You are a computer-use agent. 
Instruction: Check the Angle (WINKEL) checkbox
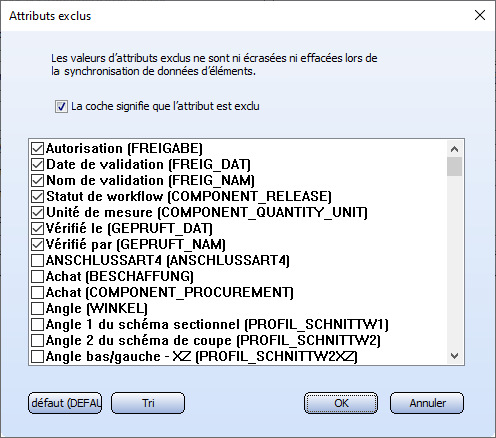(37, 308)
